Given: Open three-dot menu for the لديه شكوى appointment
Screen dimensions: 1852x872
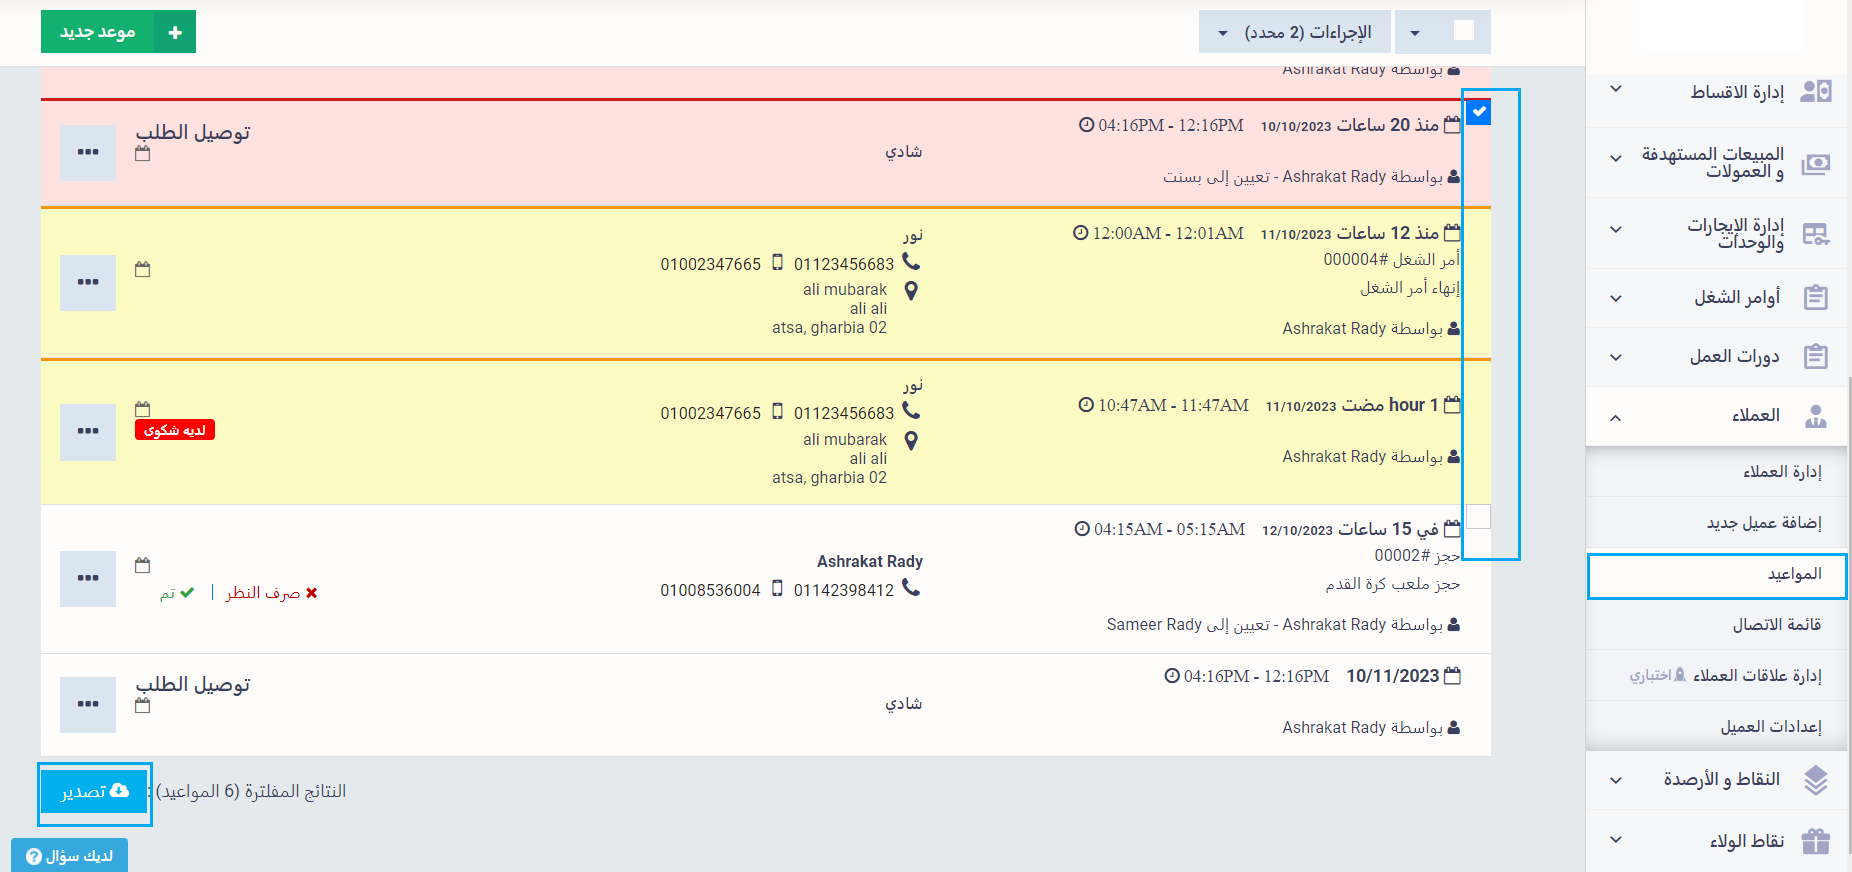Looking at the screenshot, I should (88, 432).
